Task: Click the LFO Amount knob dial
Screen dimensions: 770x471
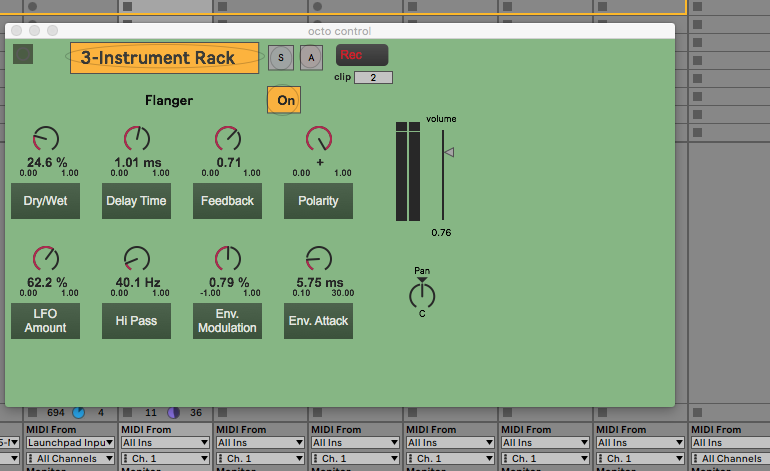Action: pyautogui.click(x=46, y=259)
